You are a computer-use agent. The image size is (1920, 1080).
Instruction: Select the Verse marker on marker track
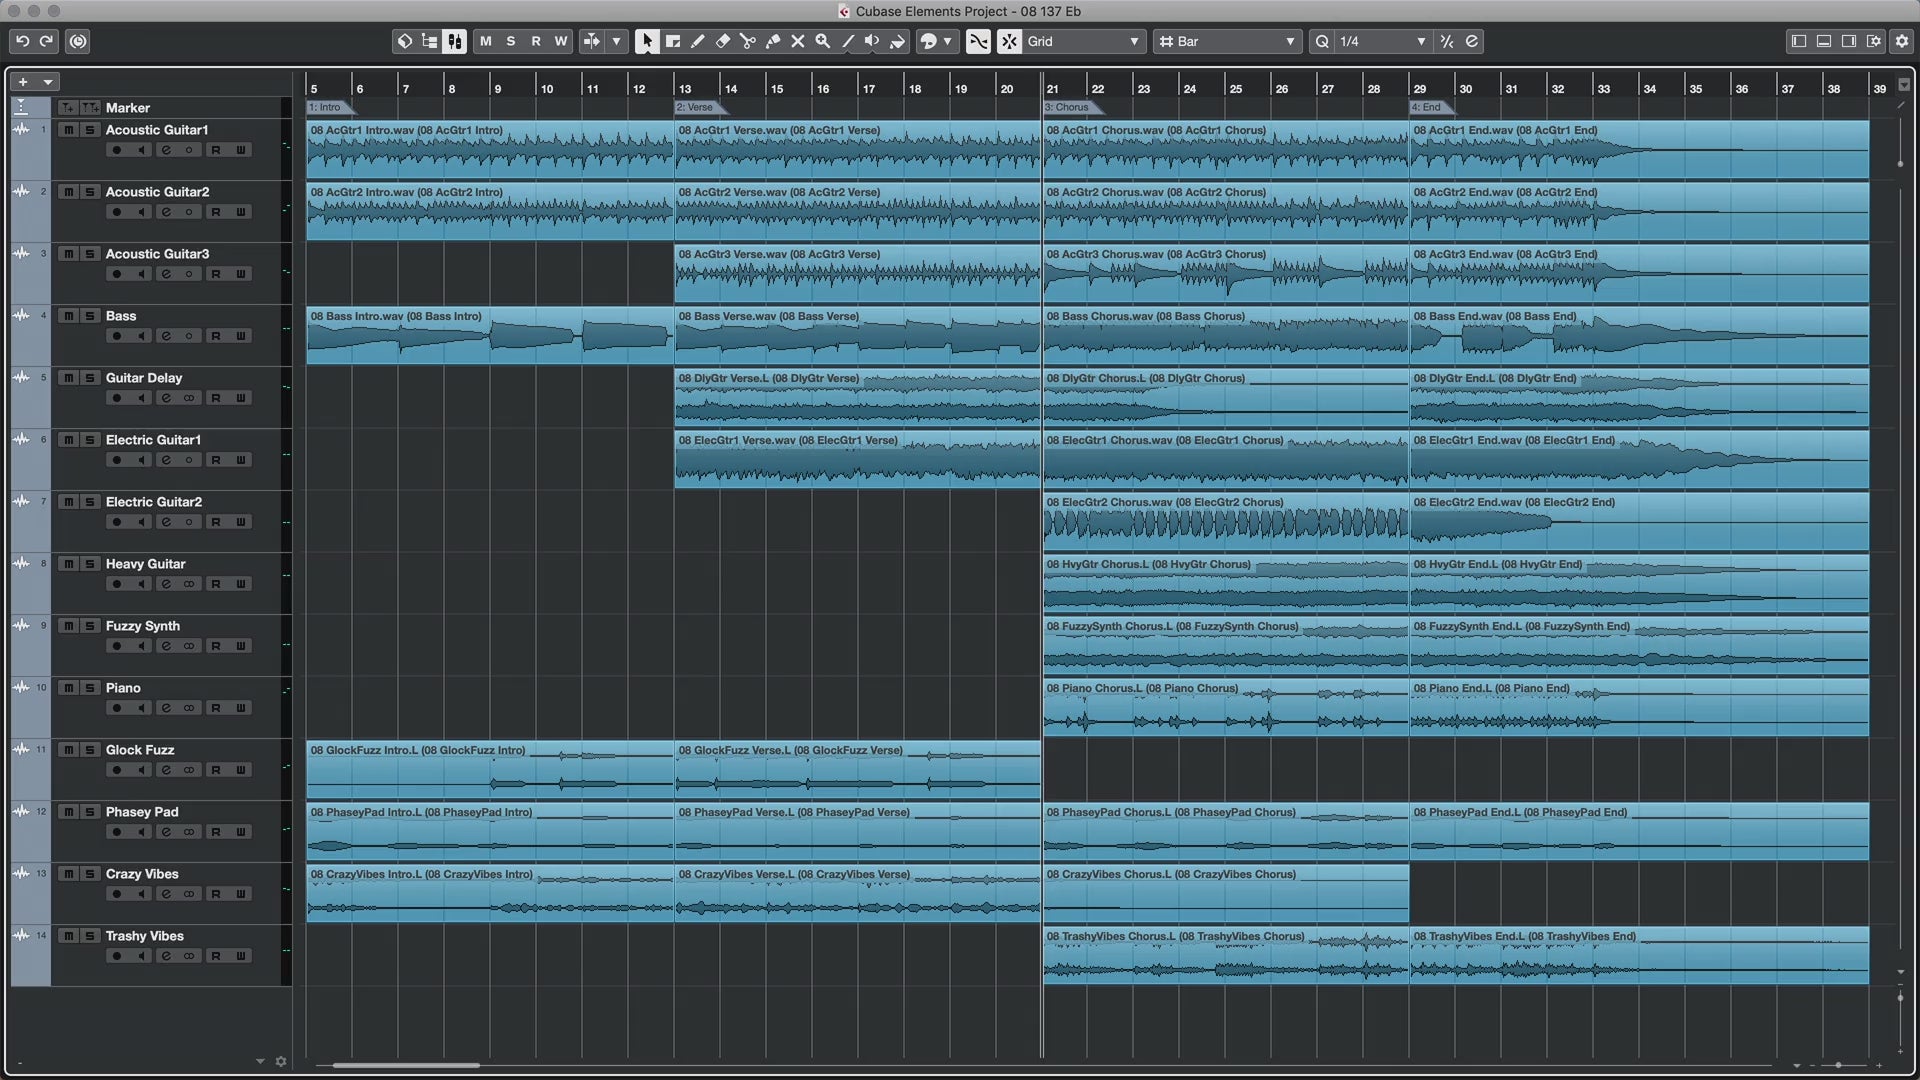coord(697,107)
